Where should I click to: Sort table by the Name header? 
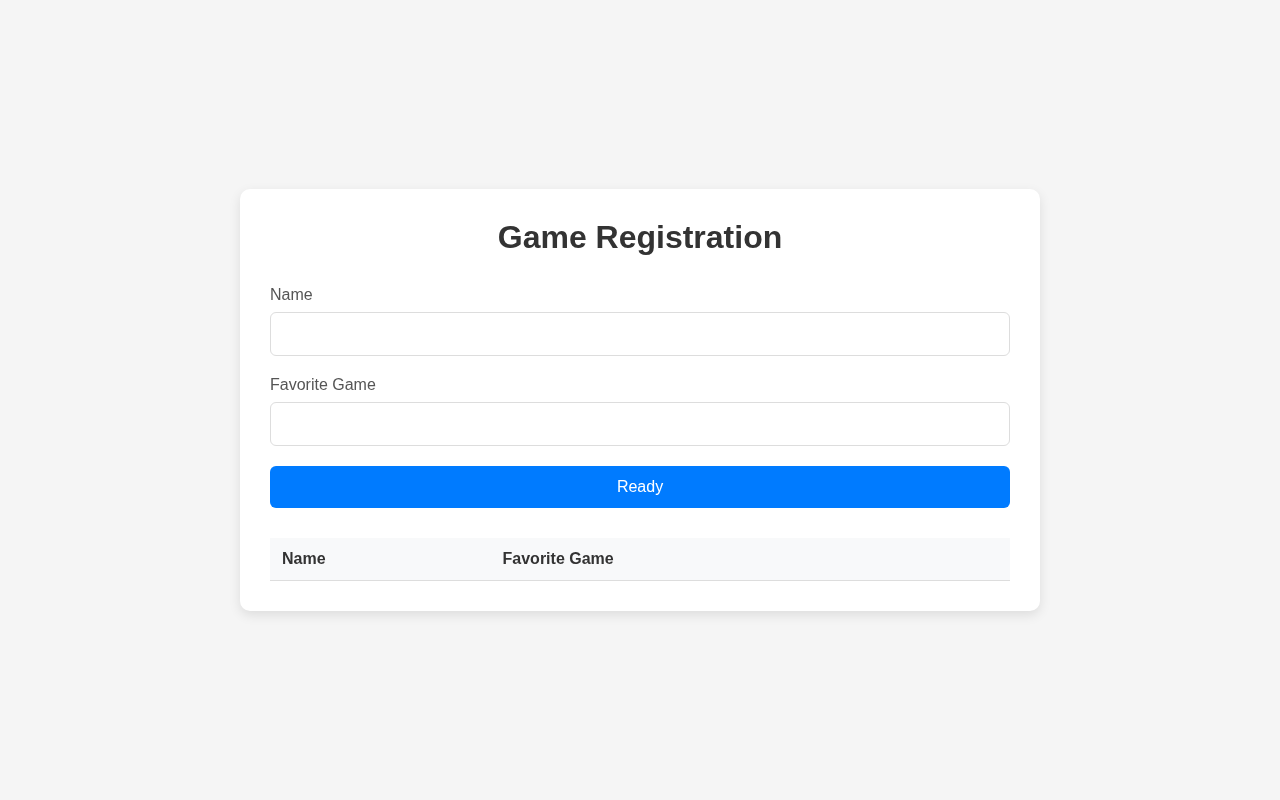pyautogui.click(x=304, y=559)
